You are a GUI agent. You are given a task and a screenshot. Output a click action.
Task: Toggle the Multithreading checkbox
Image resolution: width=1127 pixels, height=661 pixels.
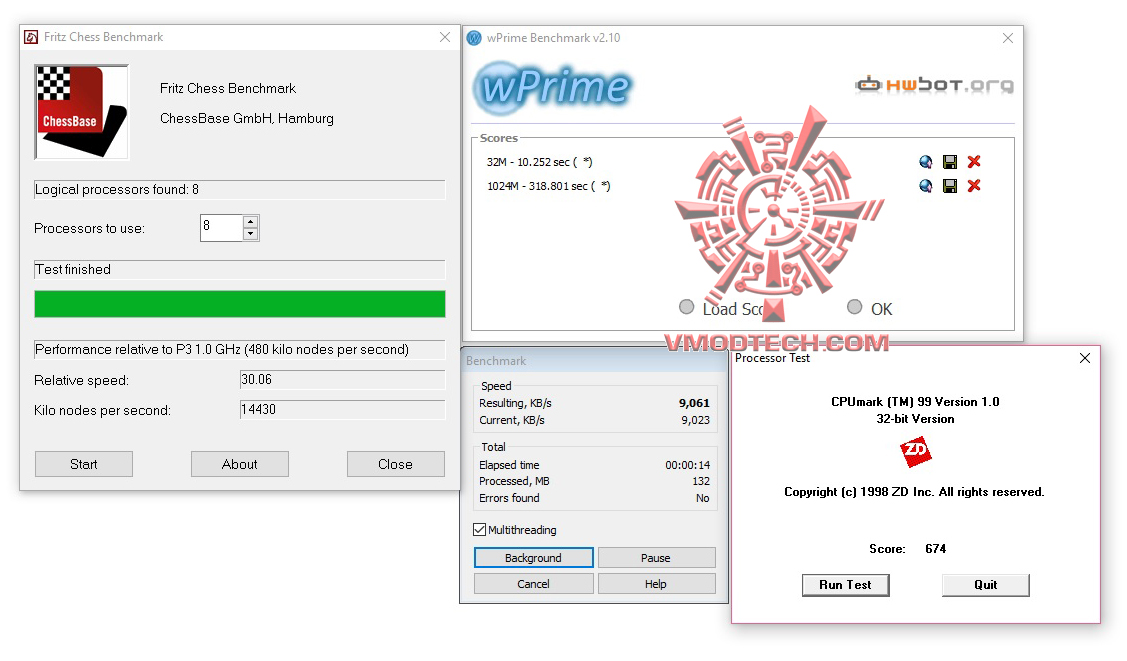point(479,530)
